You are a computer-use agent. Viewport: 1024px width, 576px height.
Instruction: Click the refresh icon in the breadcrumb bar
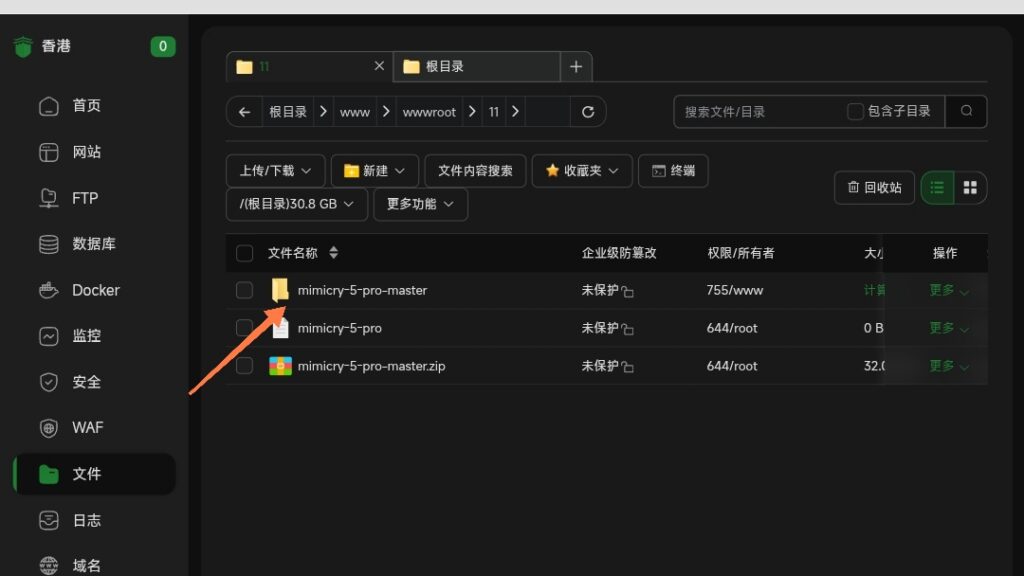[x=588, y=111]
